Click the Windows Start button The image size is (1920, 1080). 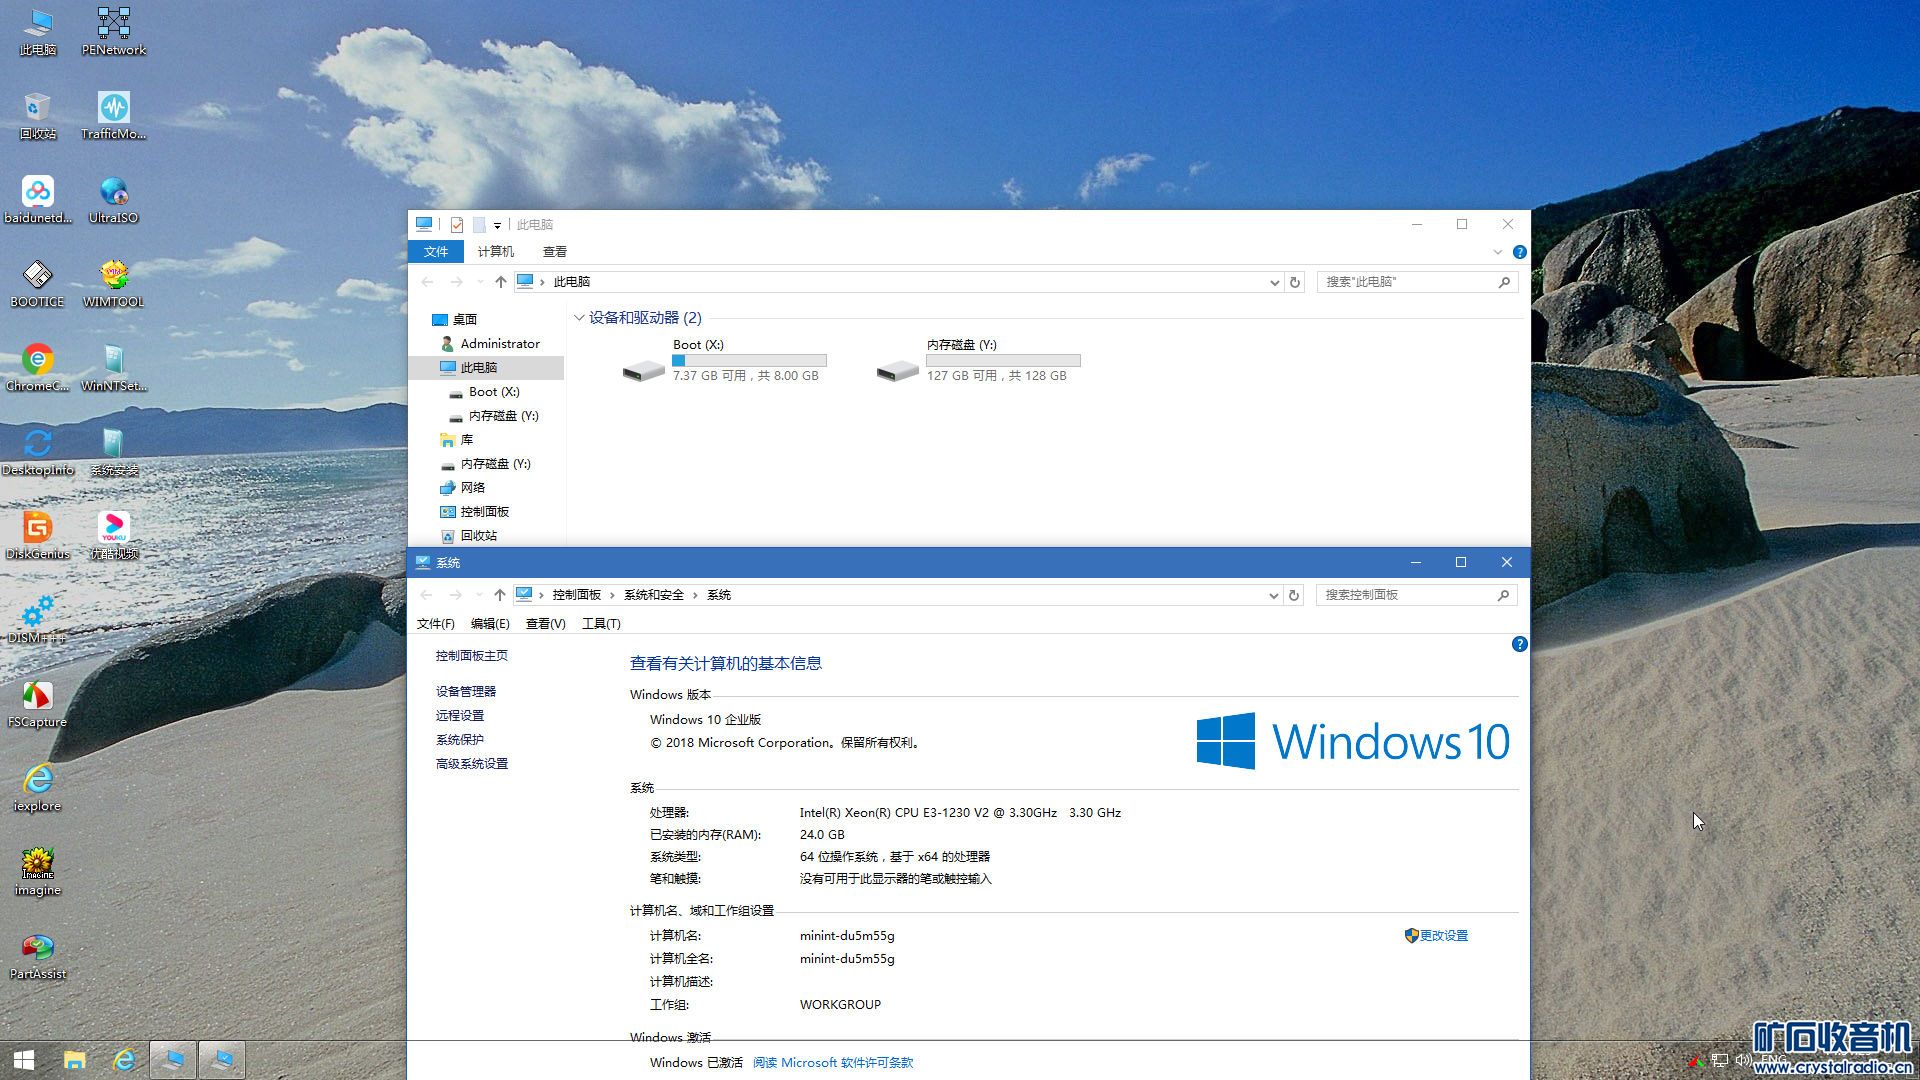24,1060
